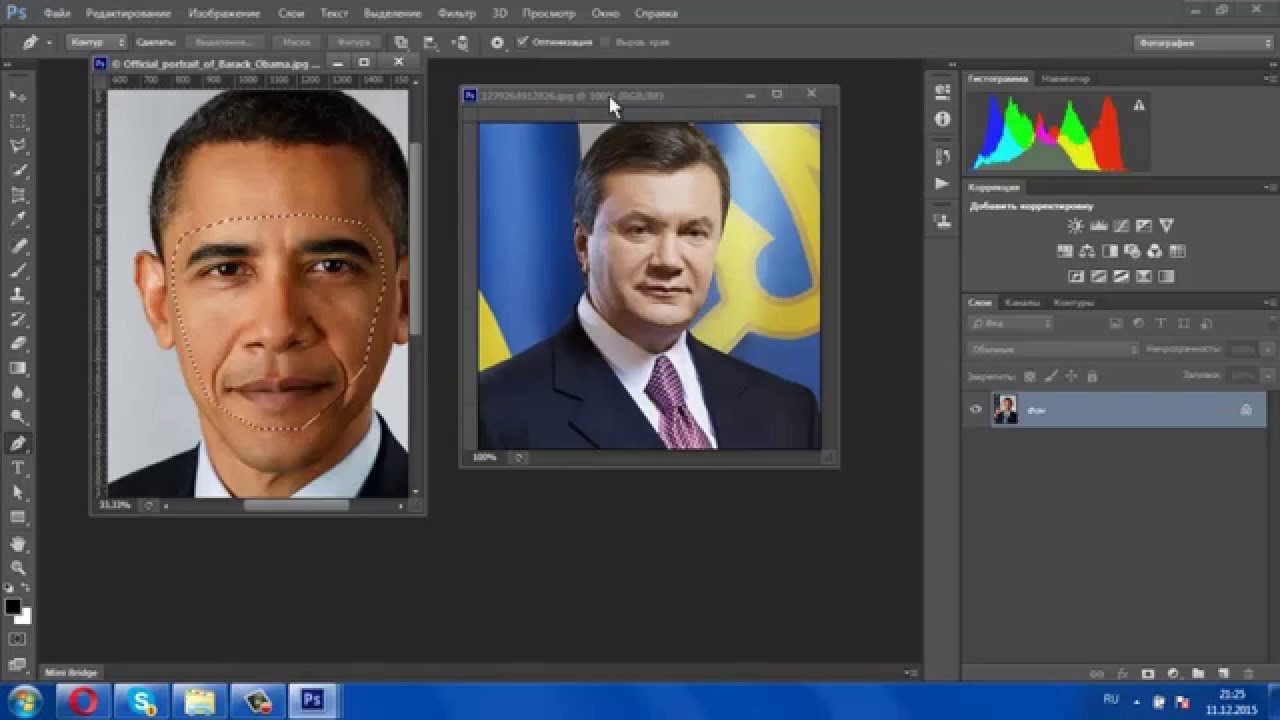Click the Маска button in options bar
Image resolution: width=1280 pixels, height=720 pixels.
(x=296, y=43)
